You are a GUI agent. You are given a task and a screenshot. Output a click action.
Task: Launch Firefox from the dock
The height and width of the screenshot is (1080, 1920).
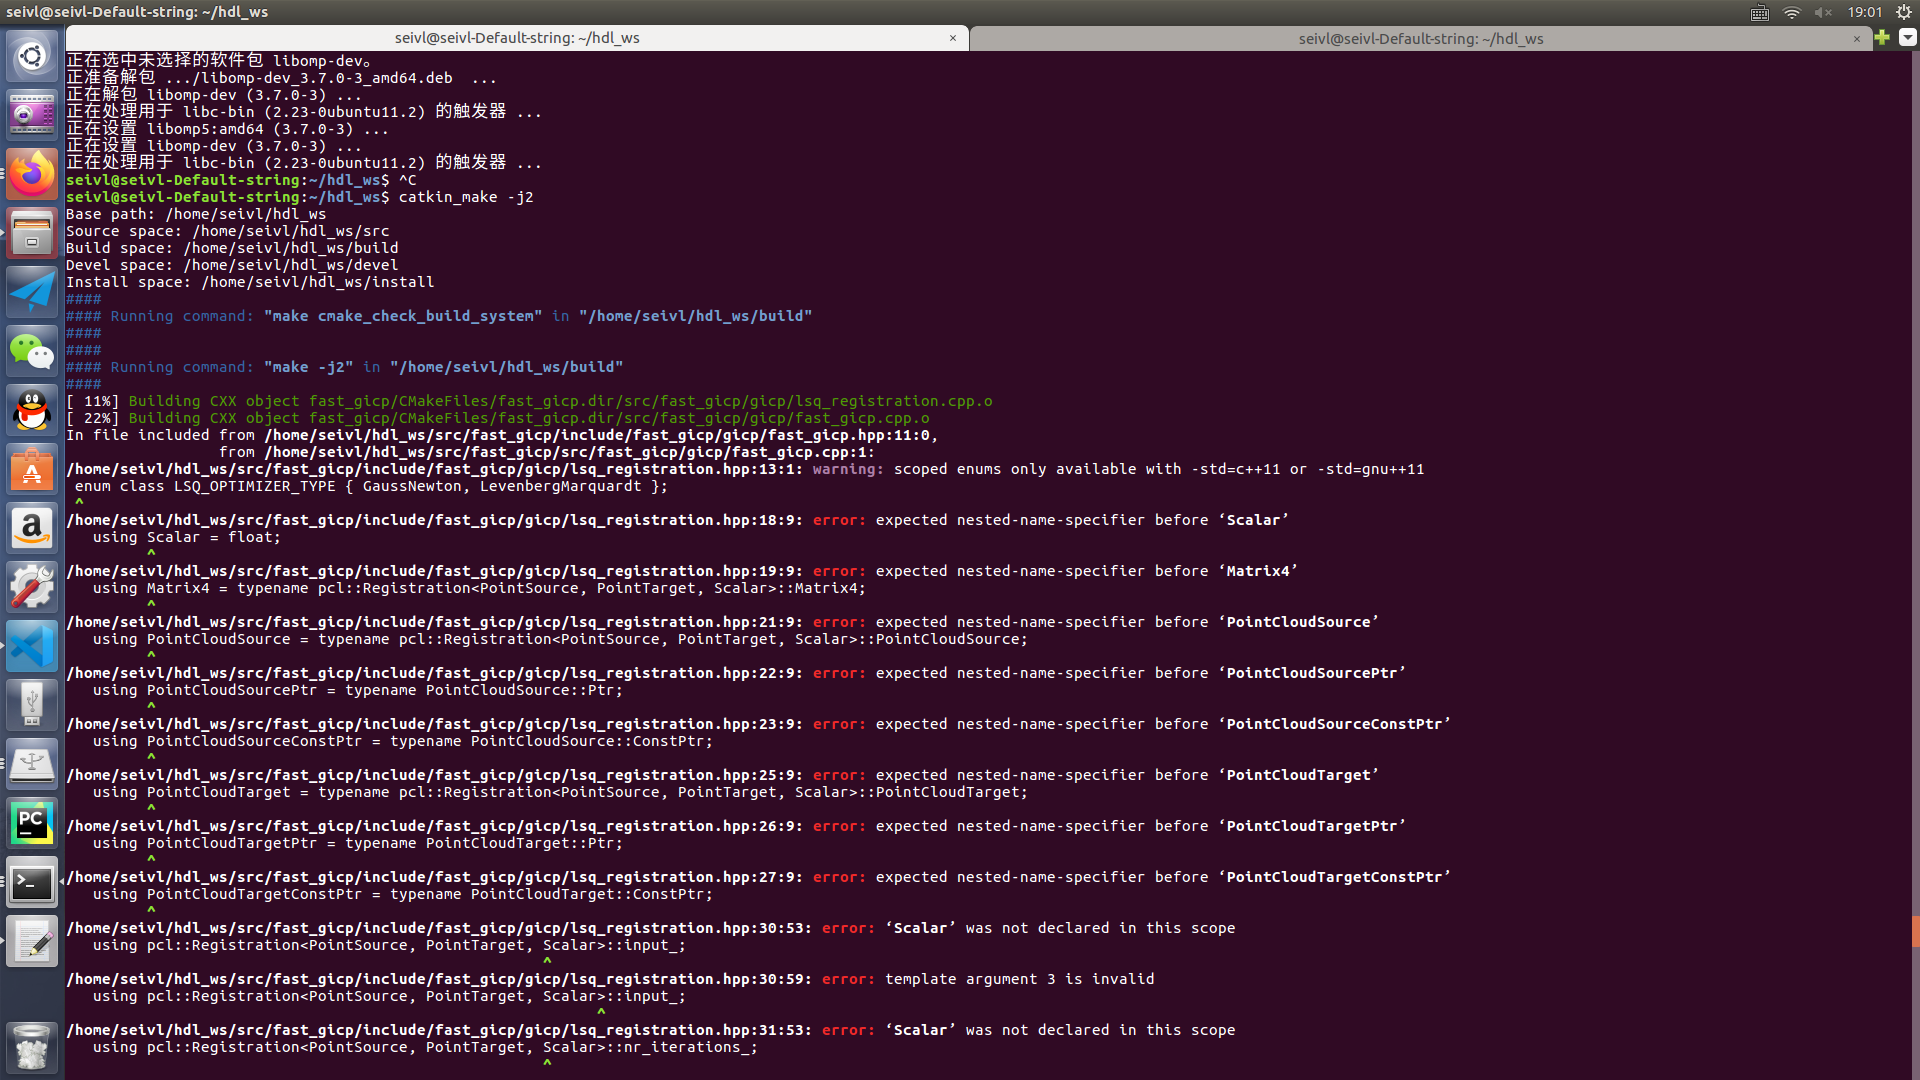[x=32, y=173]
